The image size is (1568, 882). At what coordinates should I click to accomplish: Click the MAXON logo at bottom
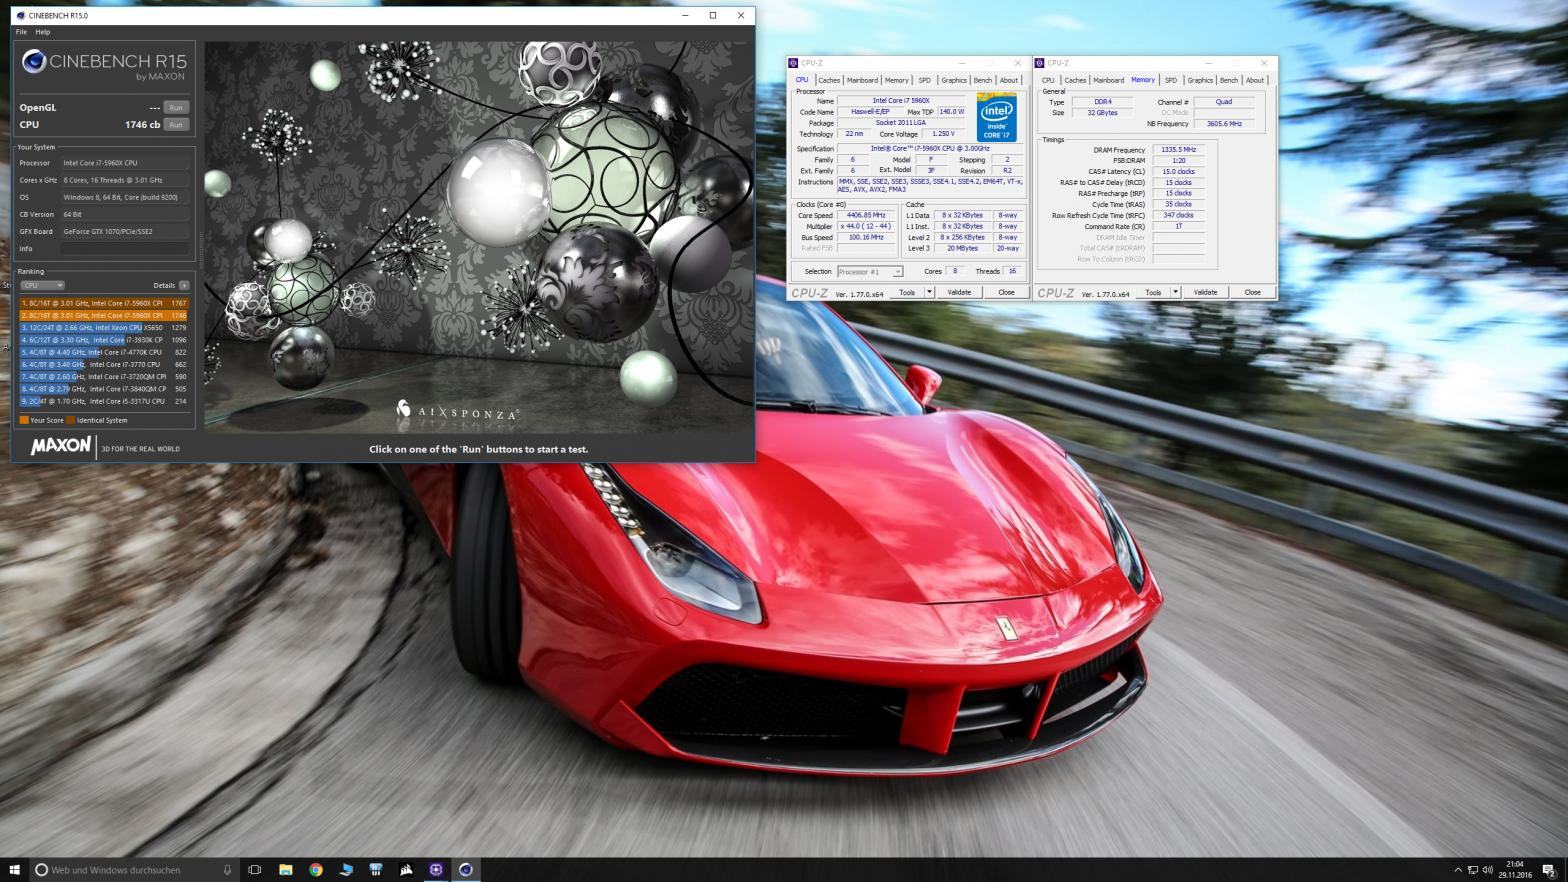point(60,446)
